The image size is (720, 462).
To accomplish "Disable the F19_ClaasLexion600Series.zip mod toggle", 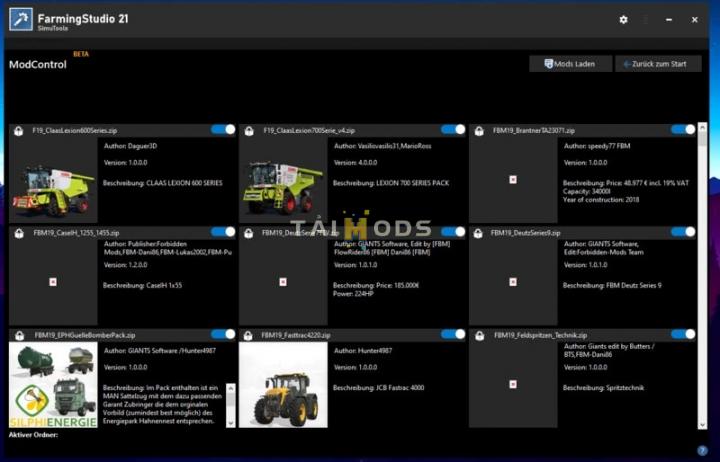I will (223, 130).
